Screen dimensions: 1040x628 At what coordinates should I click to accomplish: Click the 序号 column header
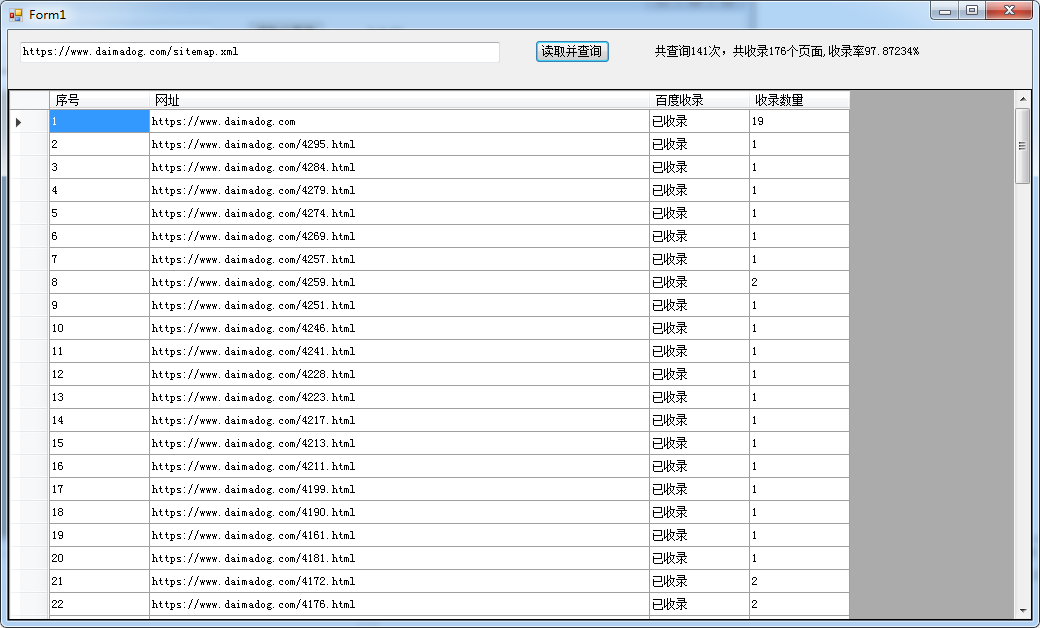pos(99,100)
